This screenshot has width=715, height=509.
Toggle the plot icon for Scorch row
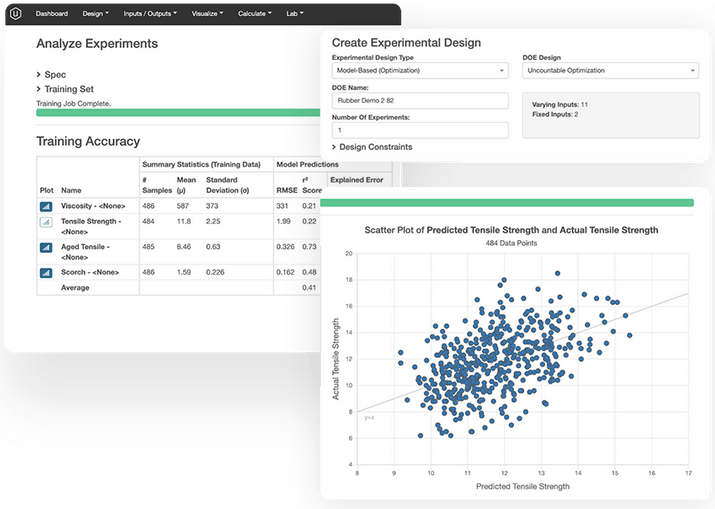46,273
